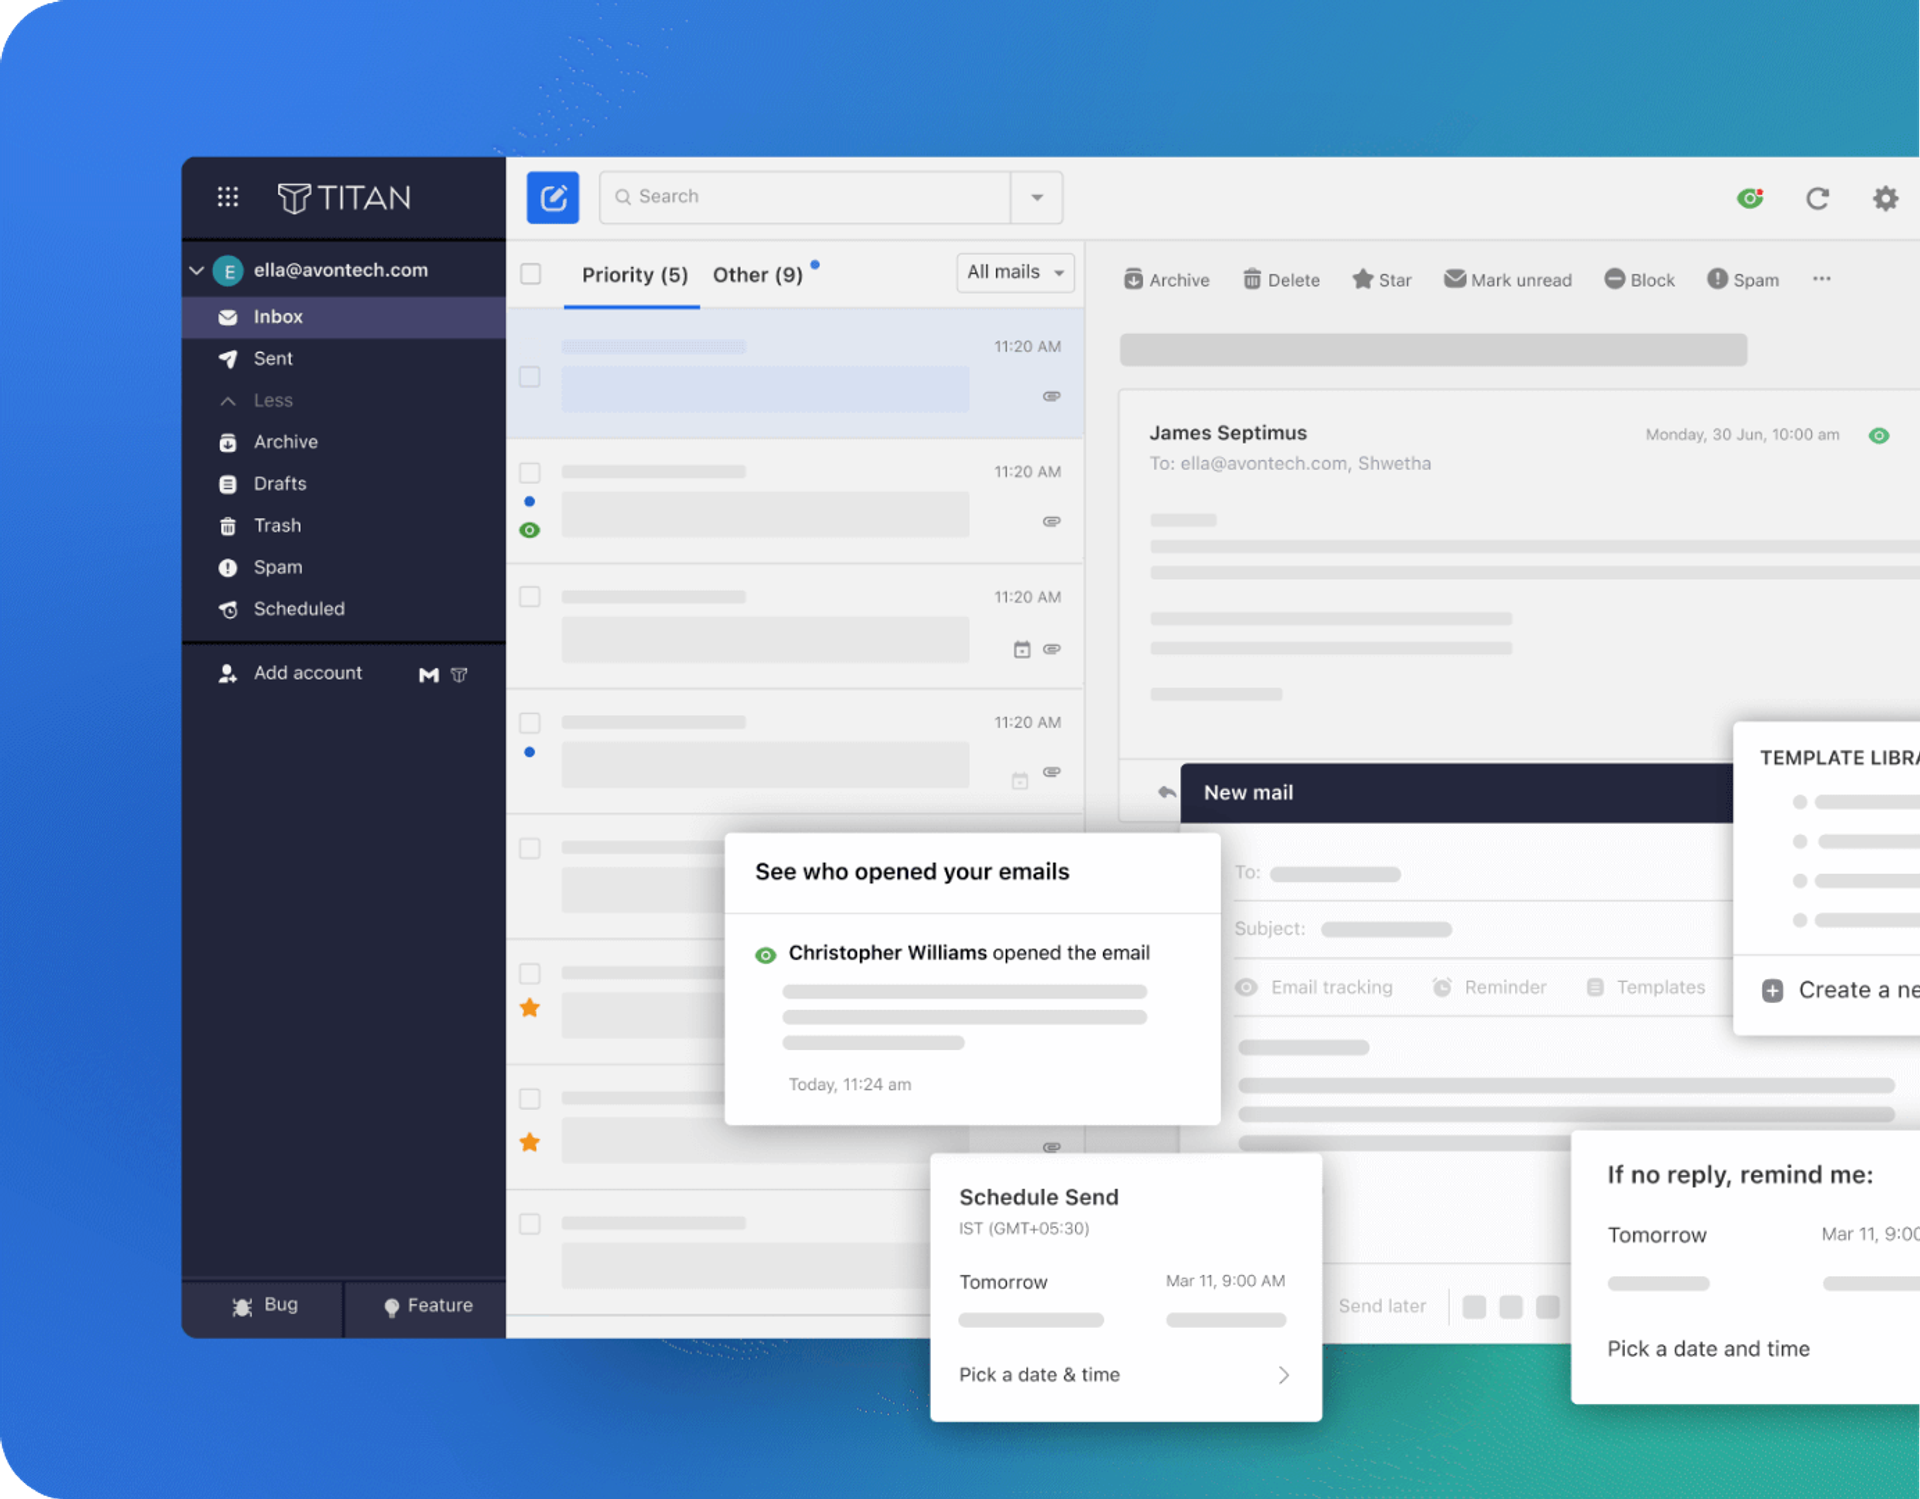
Task: Switch to the Priority (5) tab
Action: [x=635, y=275]
